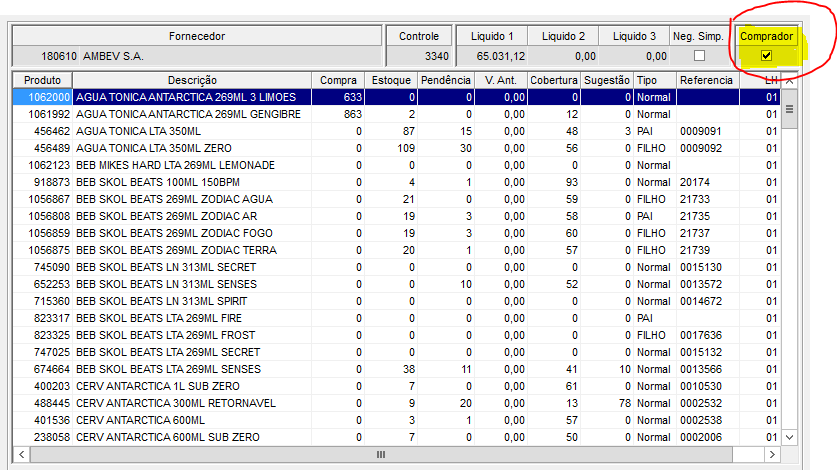
Task: Select product code 456462
Action: pyautogui.click(x=52, y=131)
